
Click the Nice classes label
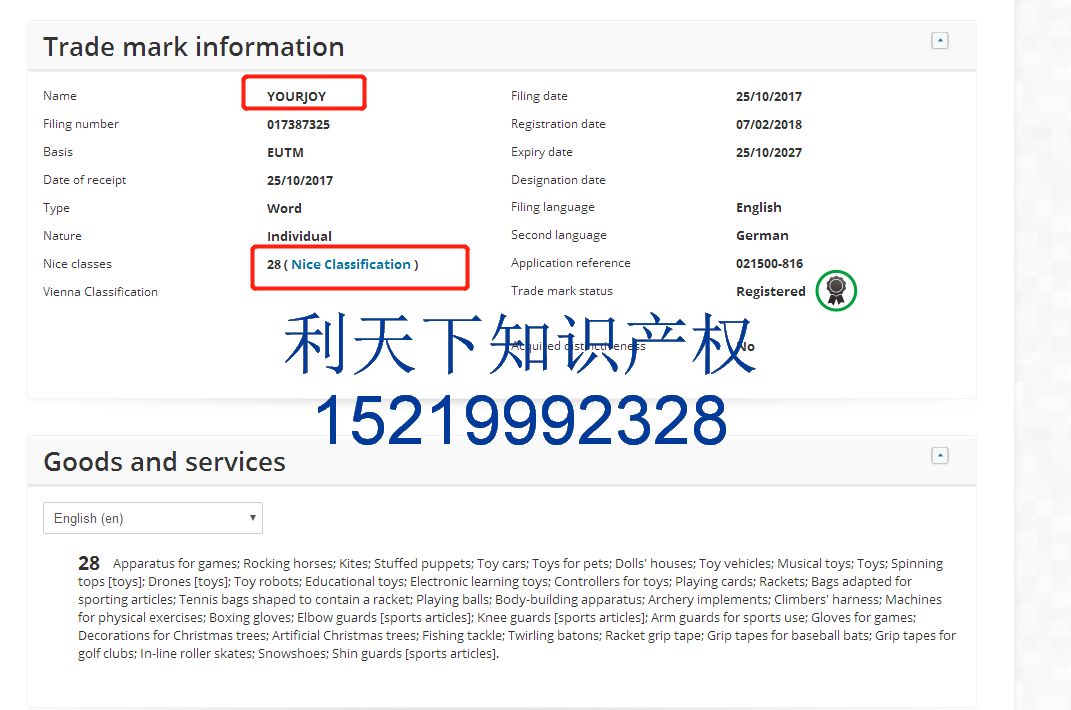pos(77,264)
